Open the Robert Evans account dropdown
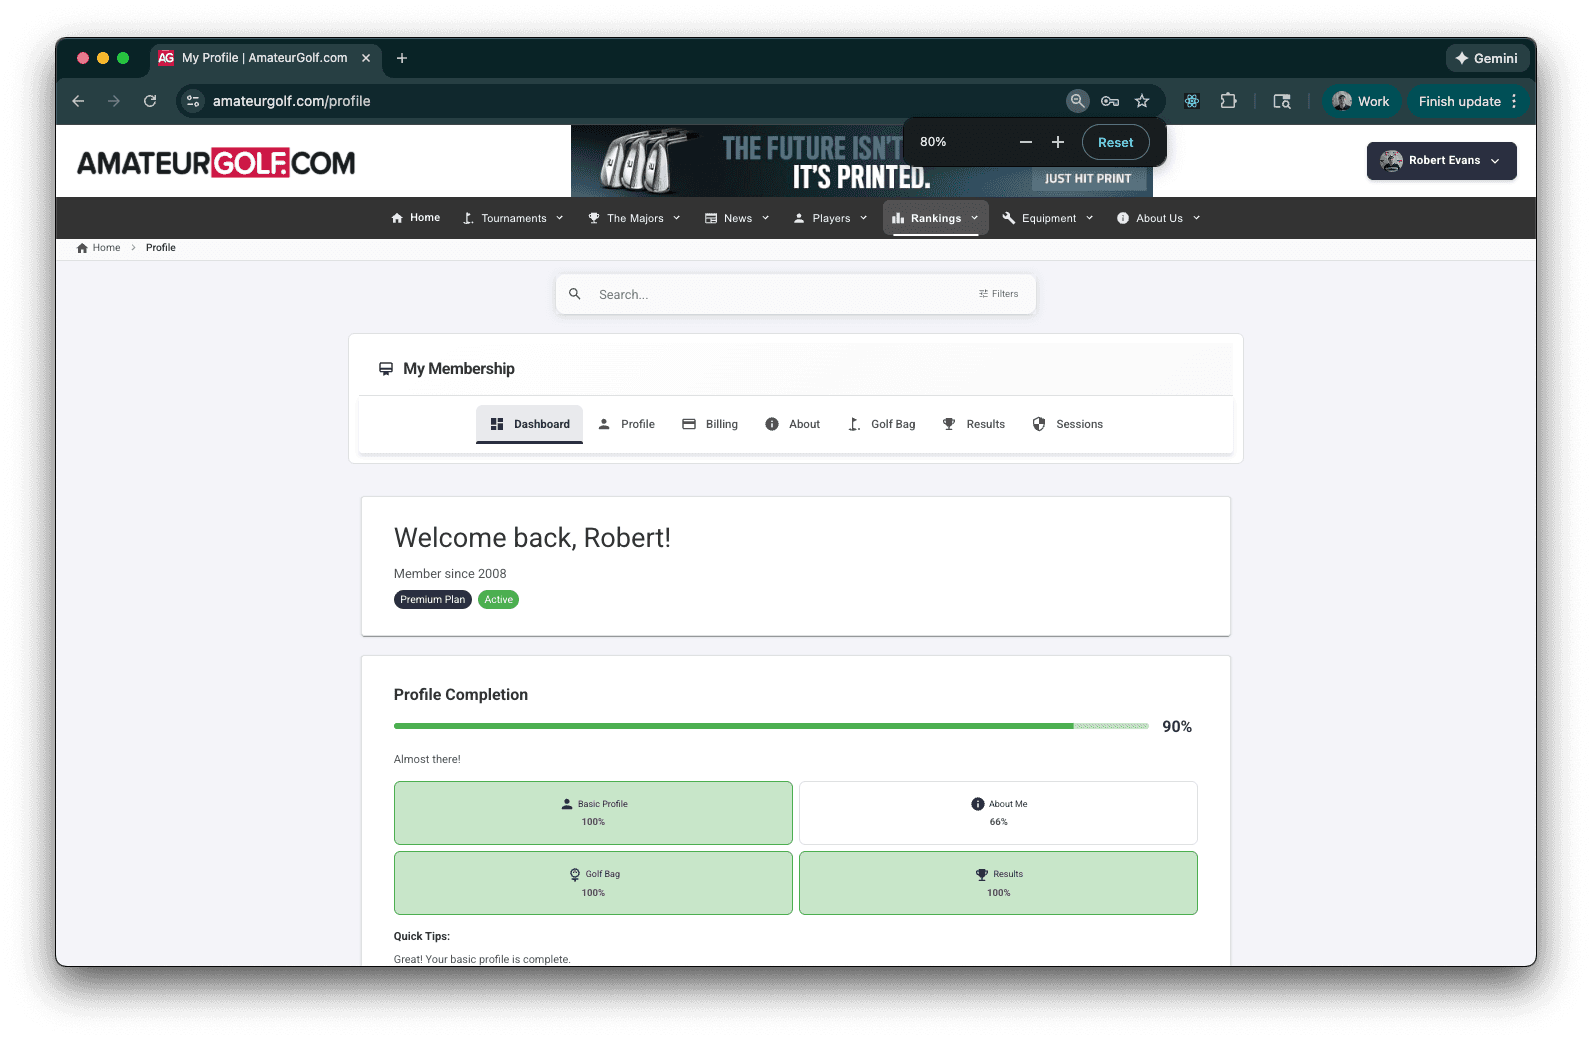 pyautogui.click(x=1441, y=161)
